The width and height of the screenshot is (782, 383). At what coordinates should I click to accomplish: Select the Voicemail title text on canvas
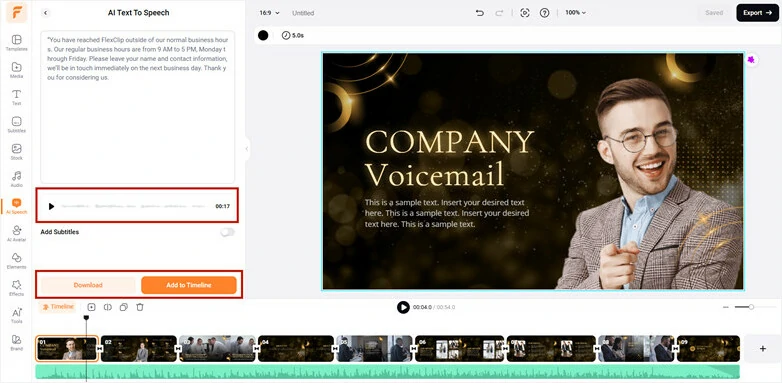(x=434, y=174)
